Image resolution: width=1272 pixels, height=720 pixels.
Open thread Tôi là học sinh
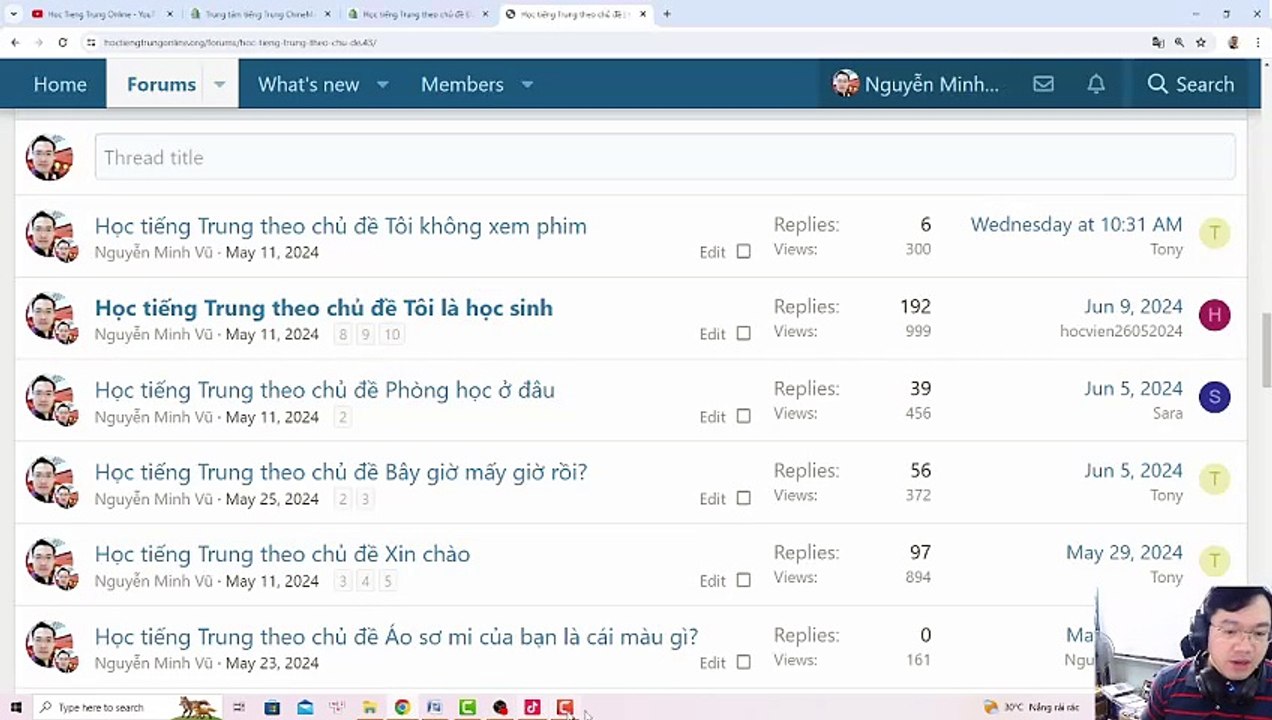click(323, 308)
